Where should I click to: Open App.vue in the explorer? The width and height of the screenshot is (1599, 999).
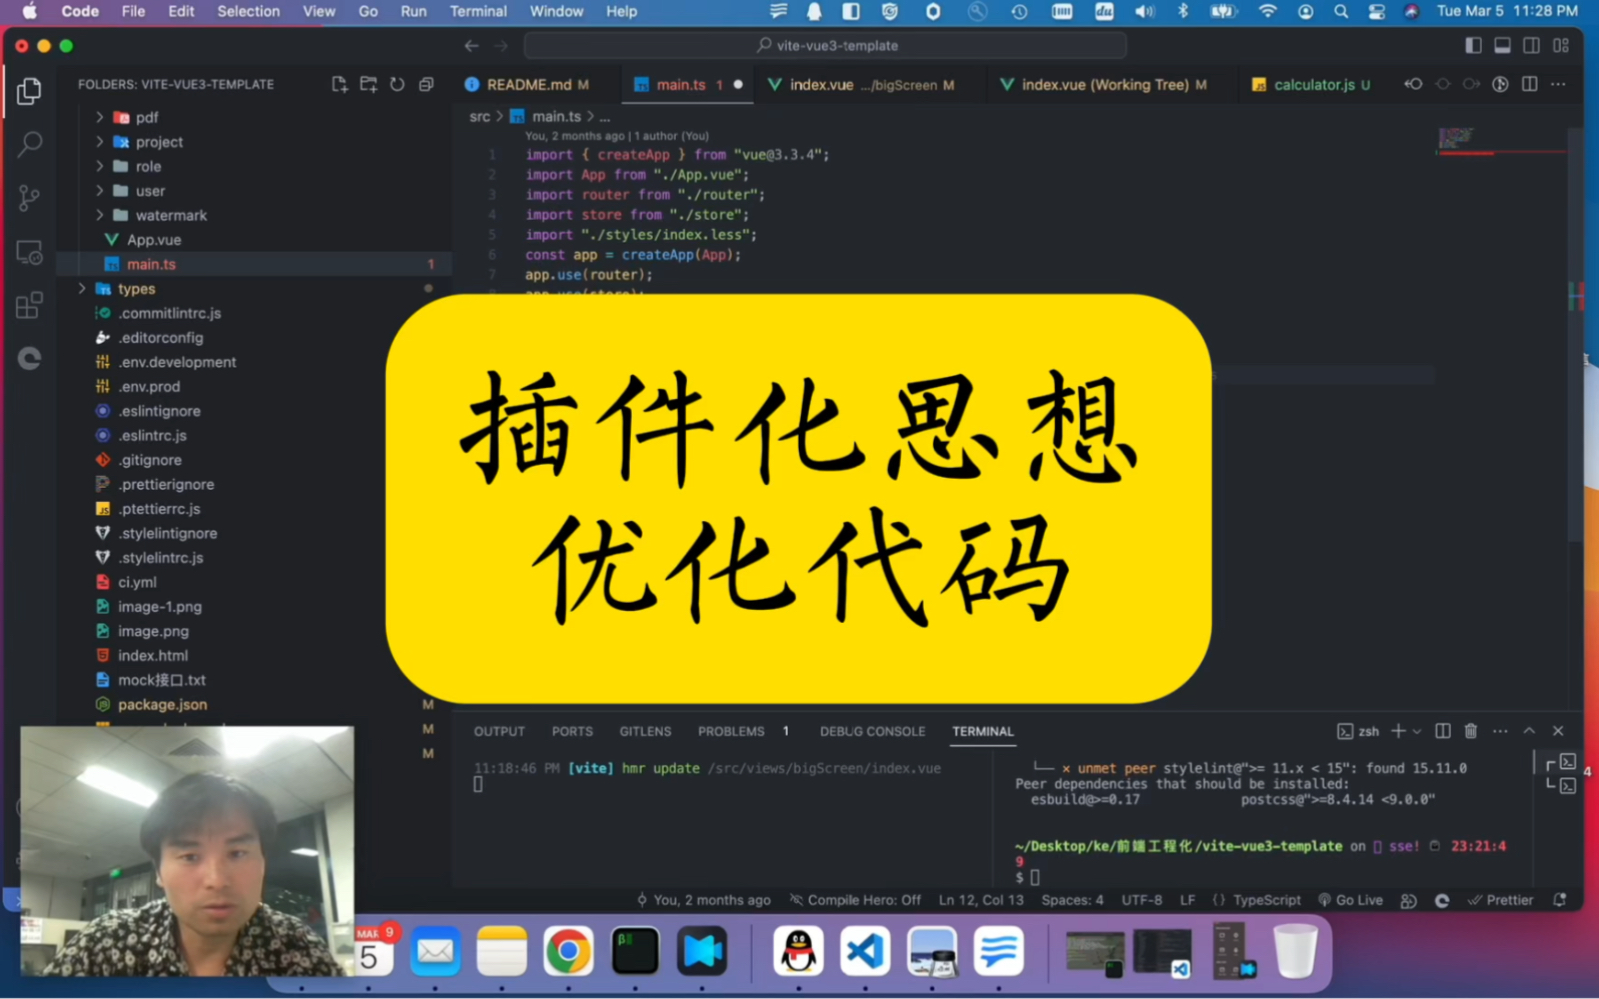click(x=153, y=240)
